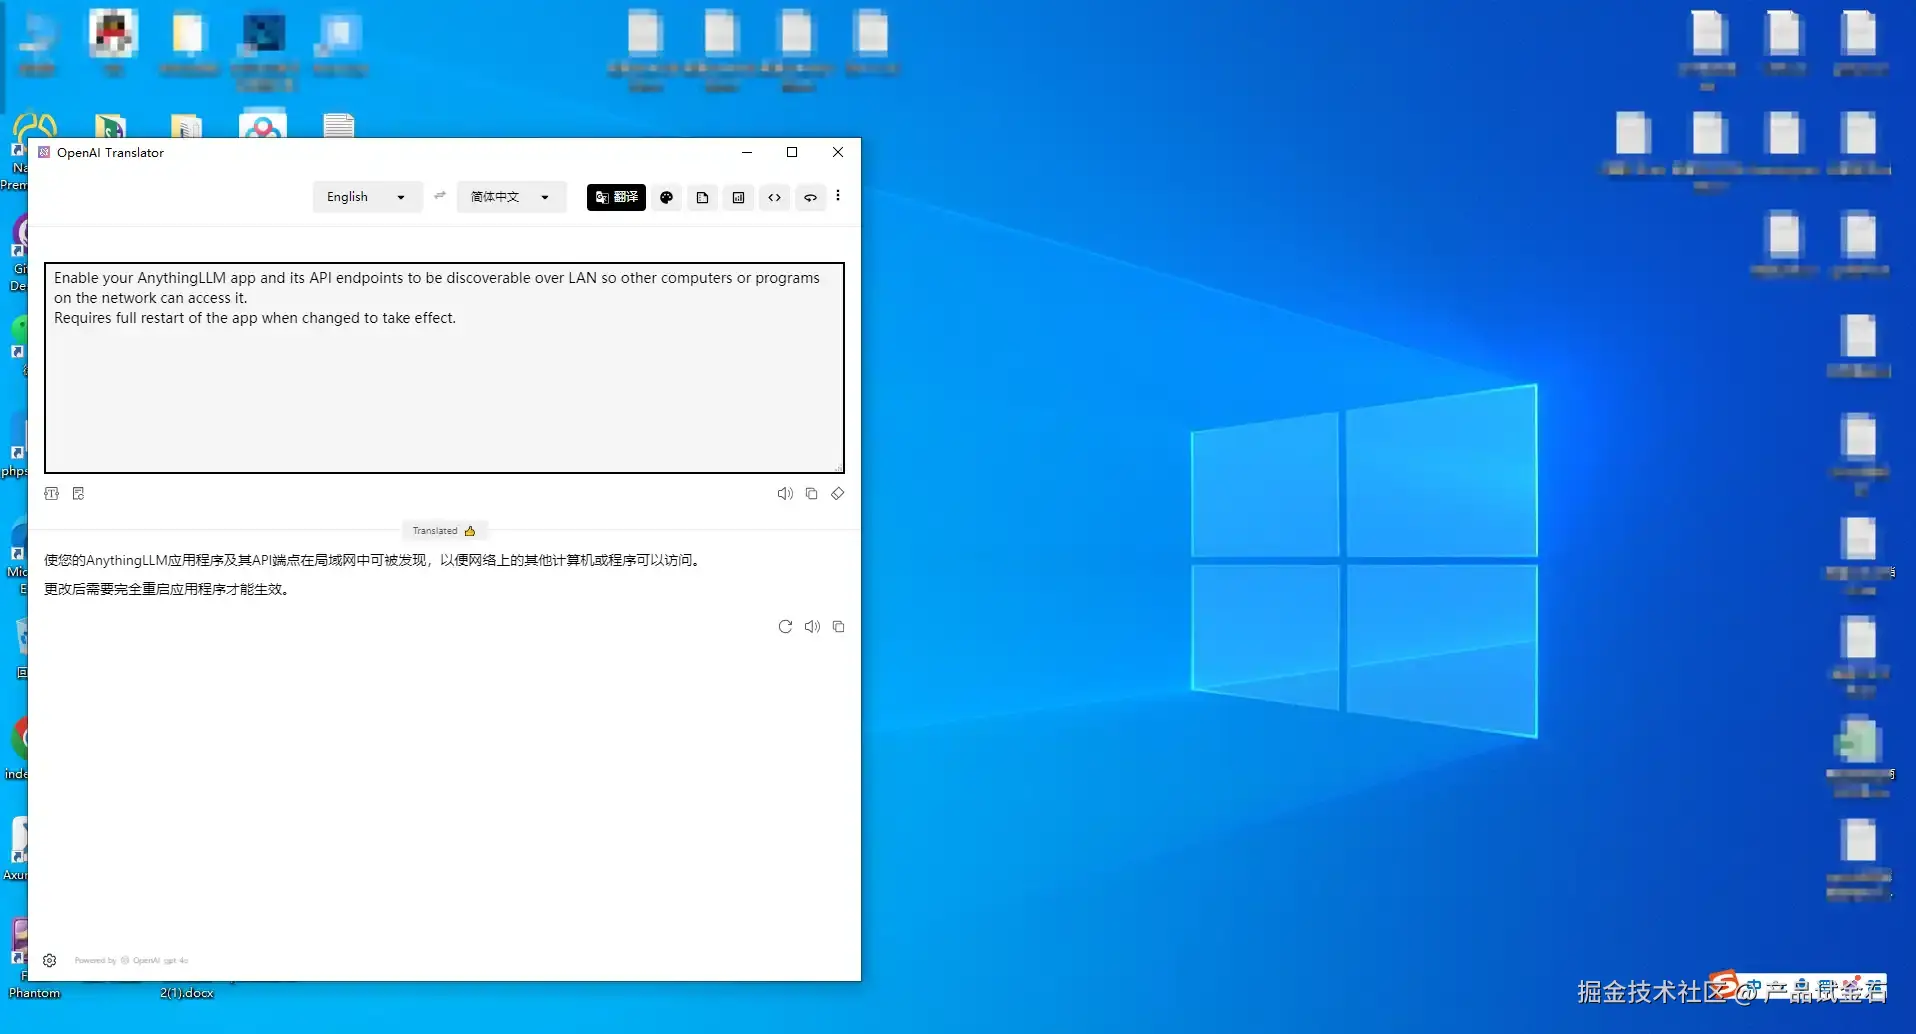This screenshot has height=1034, width=1916.
Task: Select the 2(1).docx desktop file label
Action: point(187,993)
